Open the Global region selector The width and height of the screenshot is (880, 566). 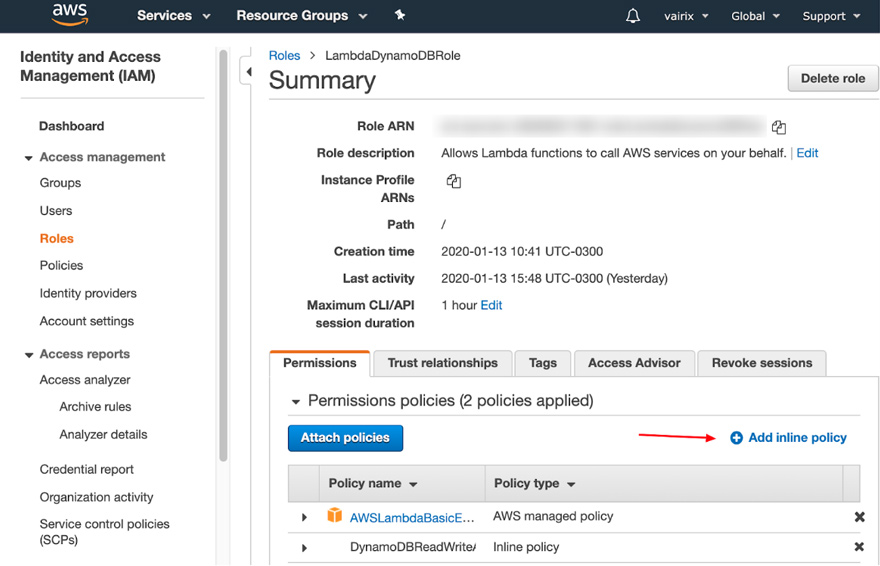755,16
